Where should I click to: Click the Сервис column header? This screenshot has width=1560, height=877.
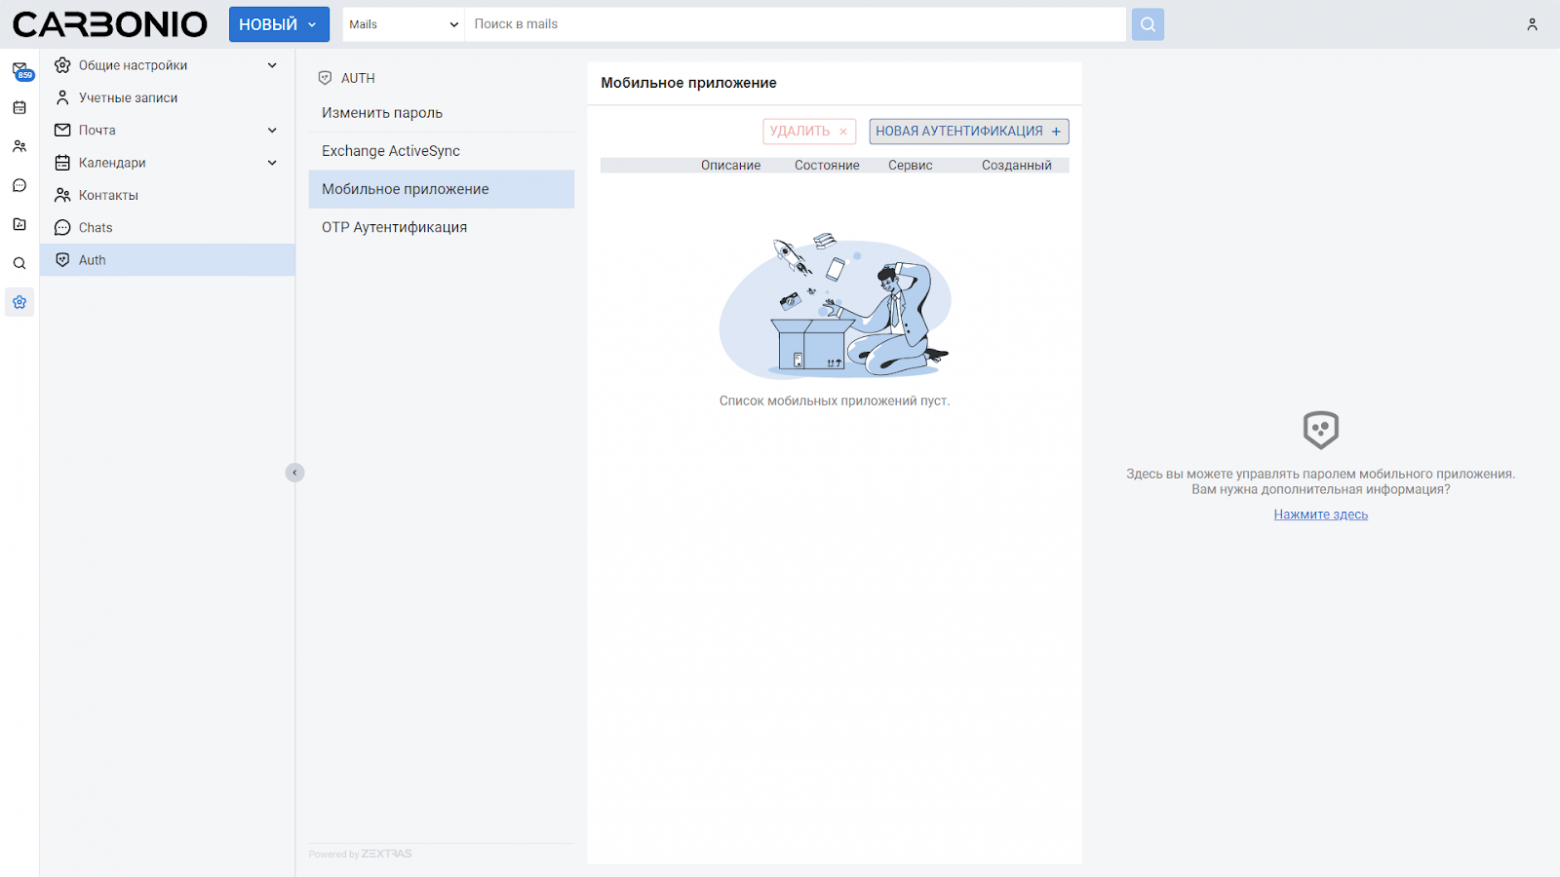point(910,165)
